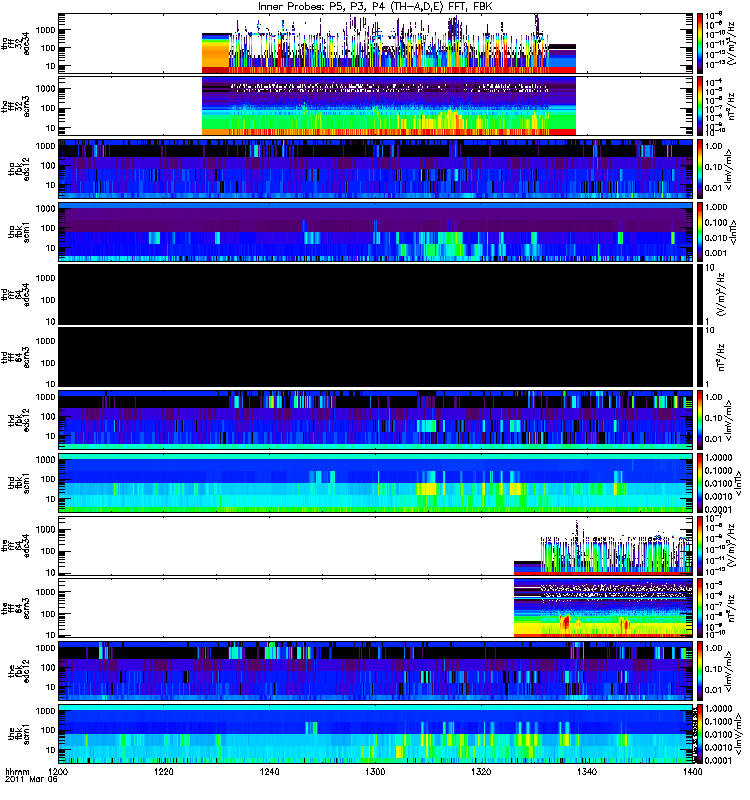Click the '1300' time axis label
Screen dimensions: 750x800
pos(375,772)
